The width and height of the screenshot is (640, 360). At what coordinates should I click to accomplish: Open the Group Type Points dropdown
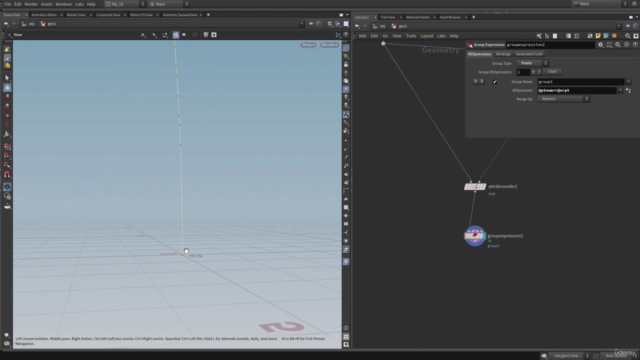(x=532, y=63)
